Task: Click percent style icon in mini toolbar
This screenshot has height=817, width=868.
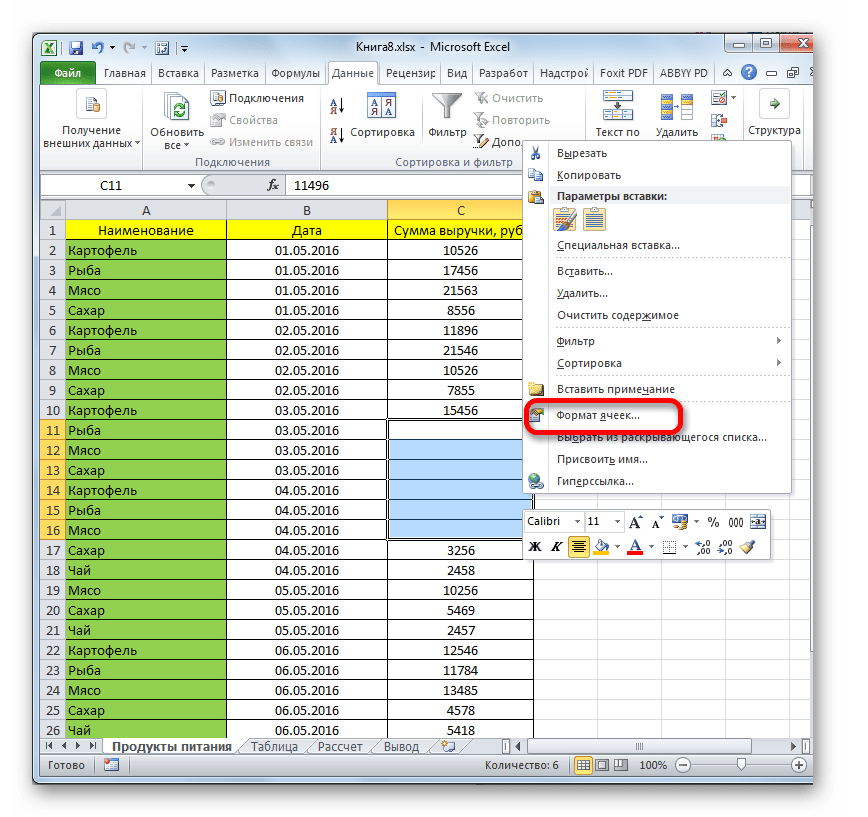Action: (x=713, y=522)
